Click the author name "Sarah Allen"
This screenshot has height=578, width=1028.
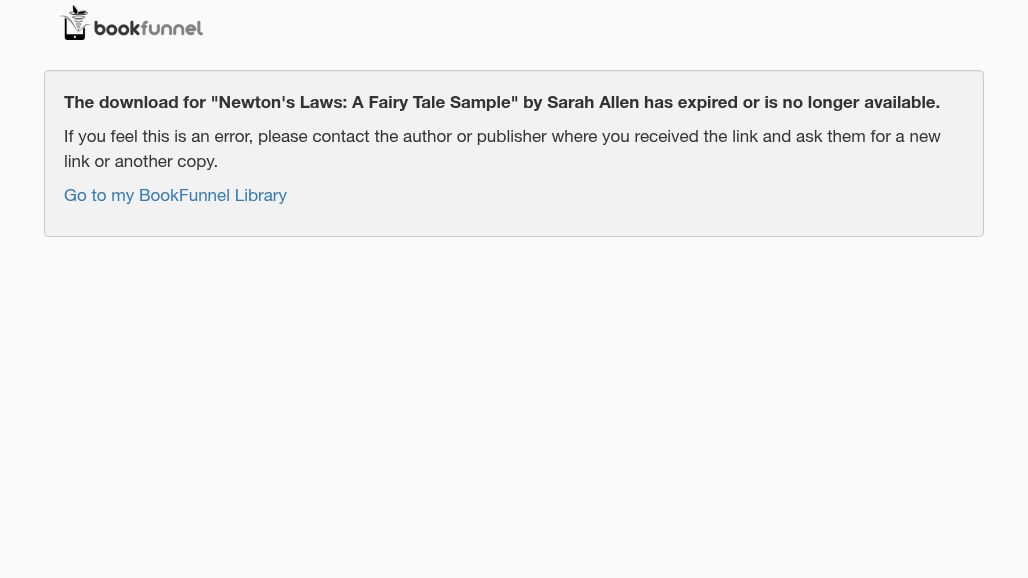pyautogui.click(x=593, y=102)
